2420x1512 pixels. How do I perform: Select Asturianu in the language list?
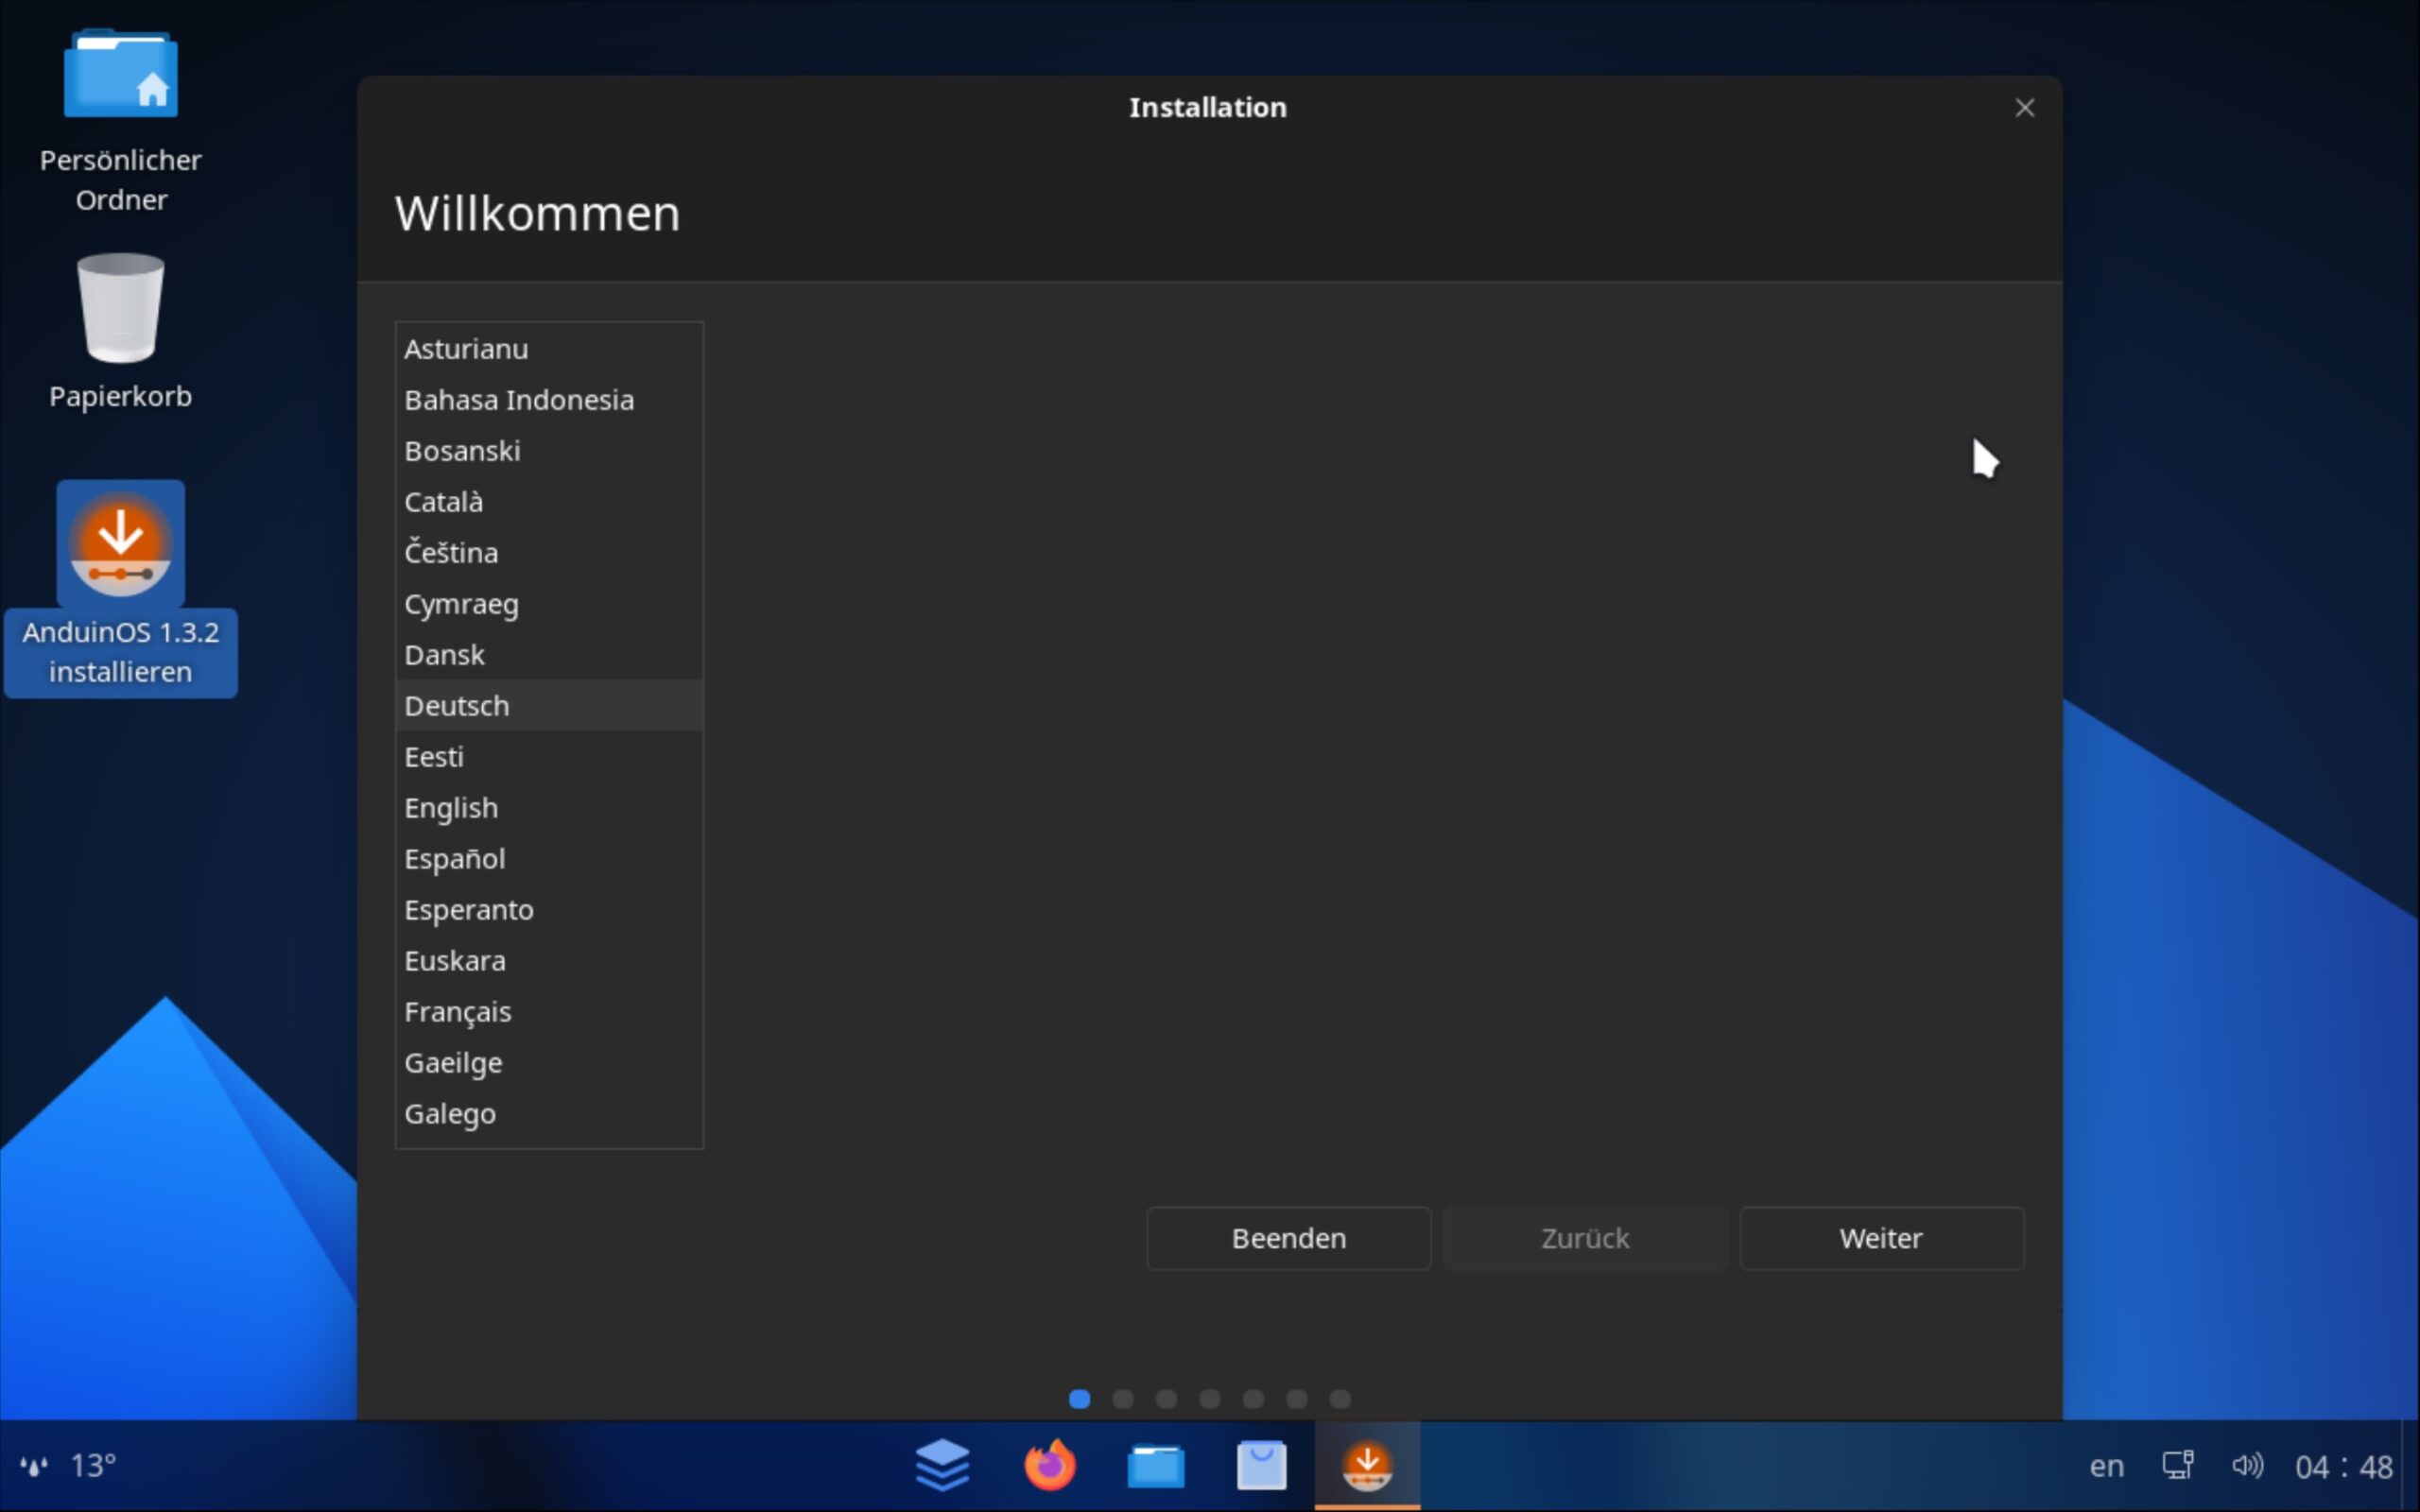click(x=550, y=349)
